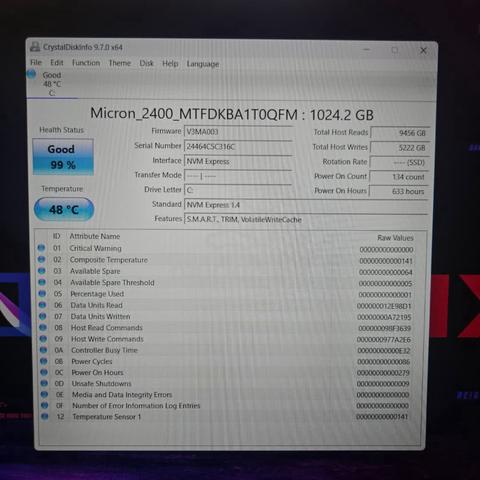Select the Unsafe Shutdowns attribute name
Screen dimensions: 480x480
(102, 383)
